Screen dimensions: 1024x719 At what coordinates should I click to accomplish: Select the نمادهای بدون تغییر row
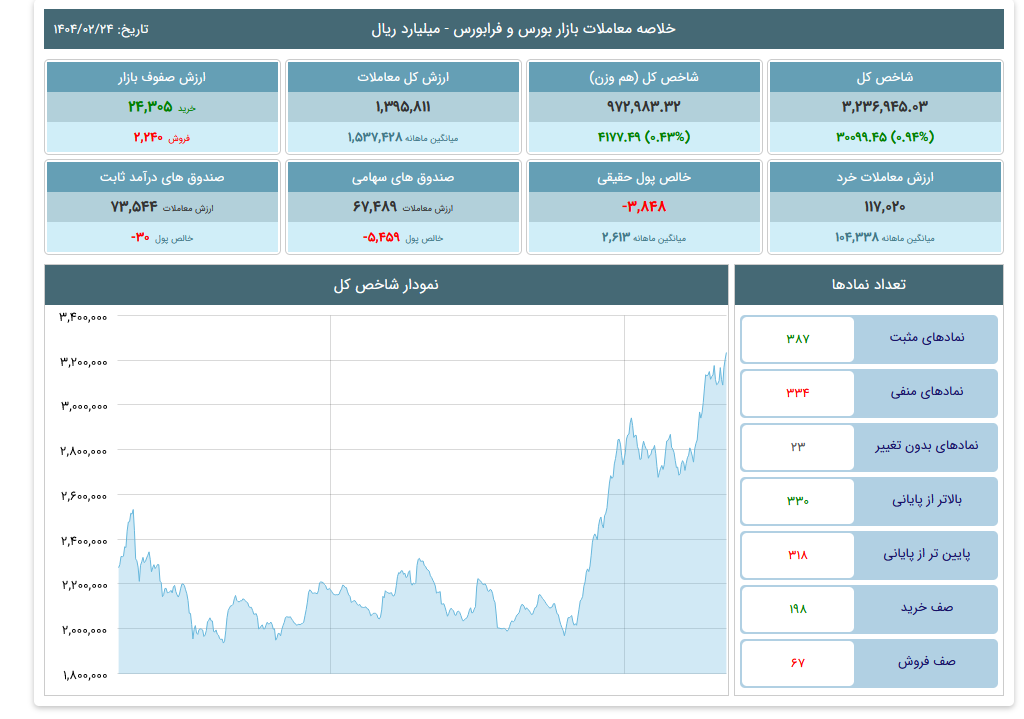click(x=869, y=447)
